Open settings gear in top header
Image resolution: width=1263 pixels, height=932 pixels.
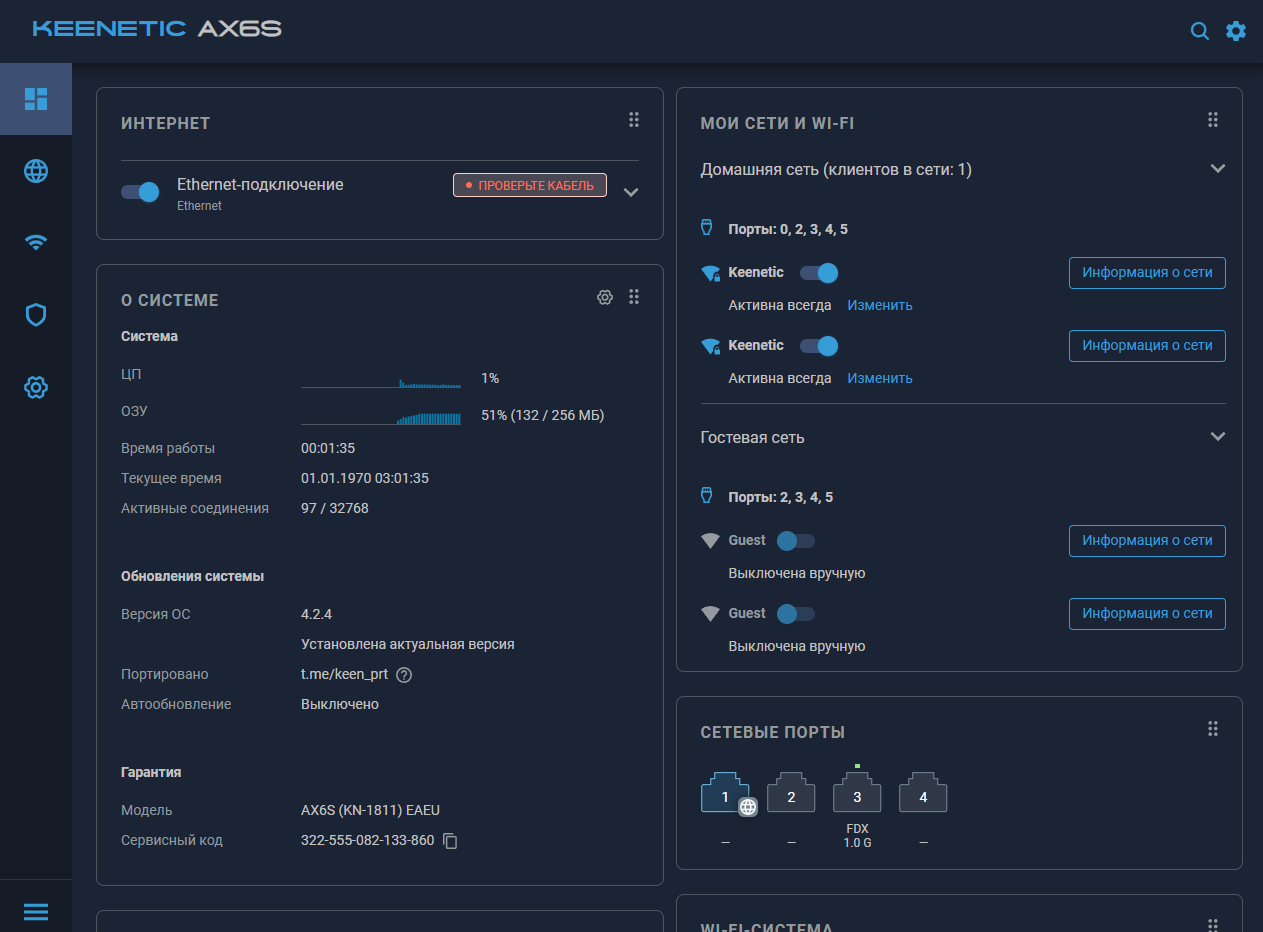(x=1236, y=31)
